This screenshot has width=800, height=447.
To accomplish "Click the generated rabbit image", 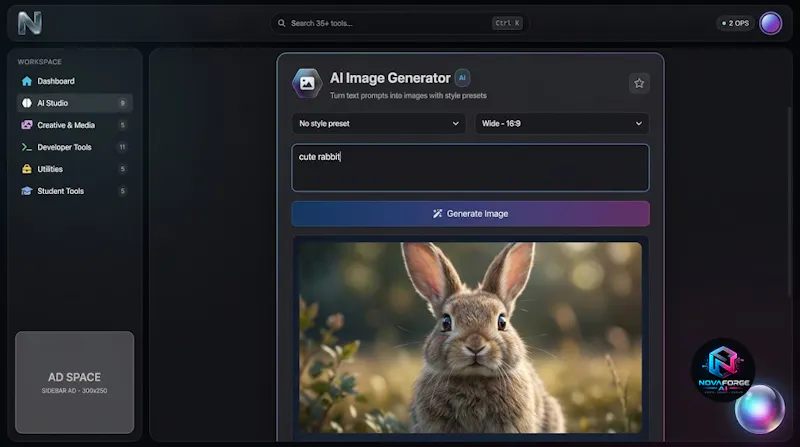I will (x=470, y=337).
